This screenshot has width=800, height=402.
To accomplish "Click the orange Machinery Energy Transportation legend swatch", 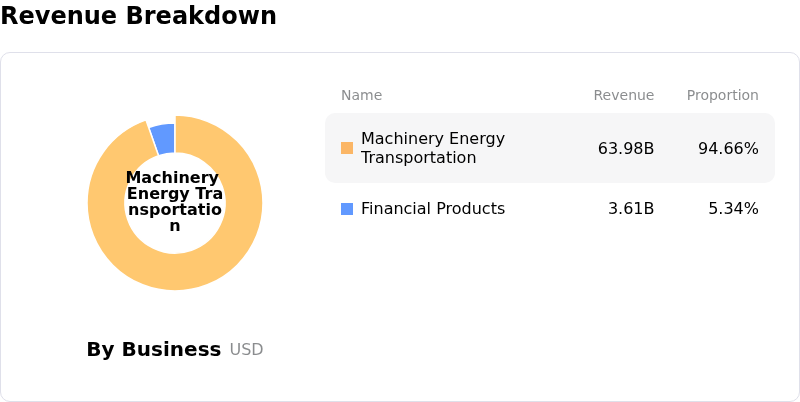I will click(347, 148).
